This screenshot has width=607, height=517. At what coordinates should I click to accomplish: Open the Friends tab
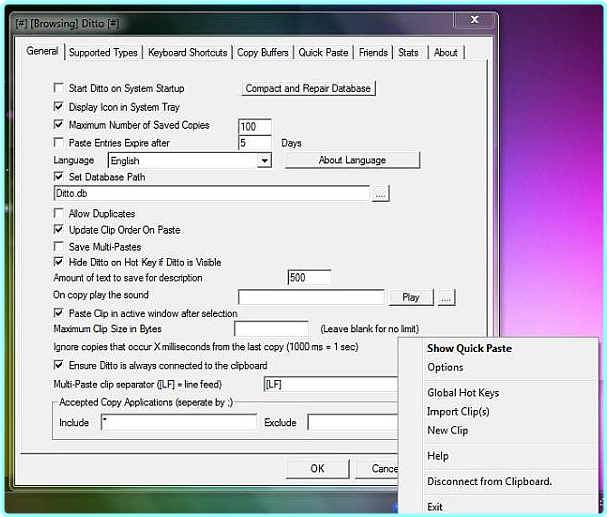[373, 52]
